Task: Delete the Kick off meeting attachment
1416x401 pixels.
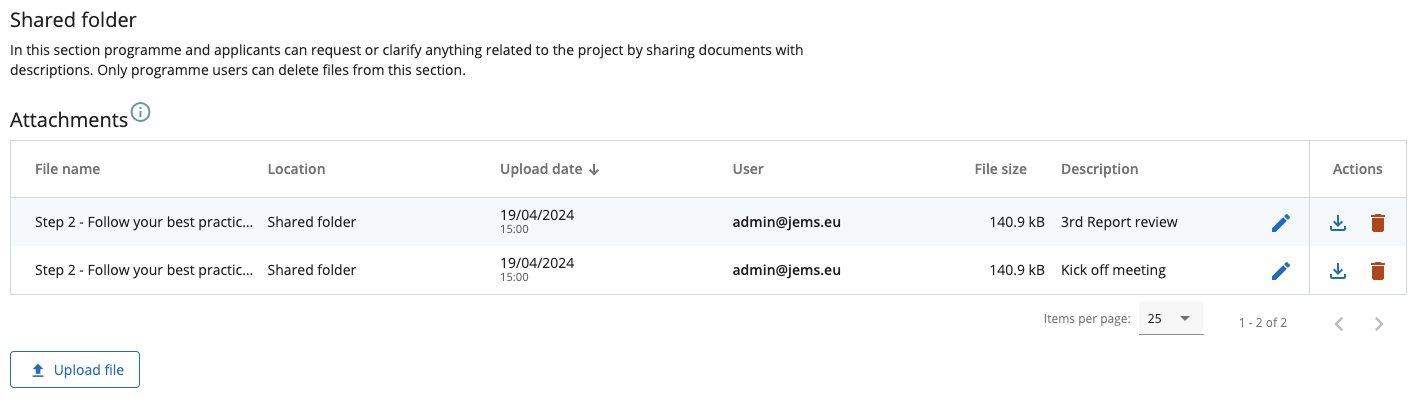Action: pos(1378,271)
